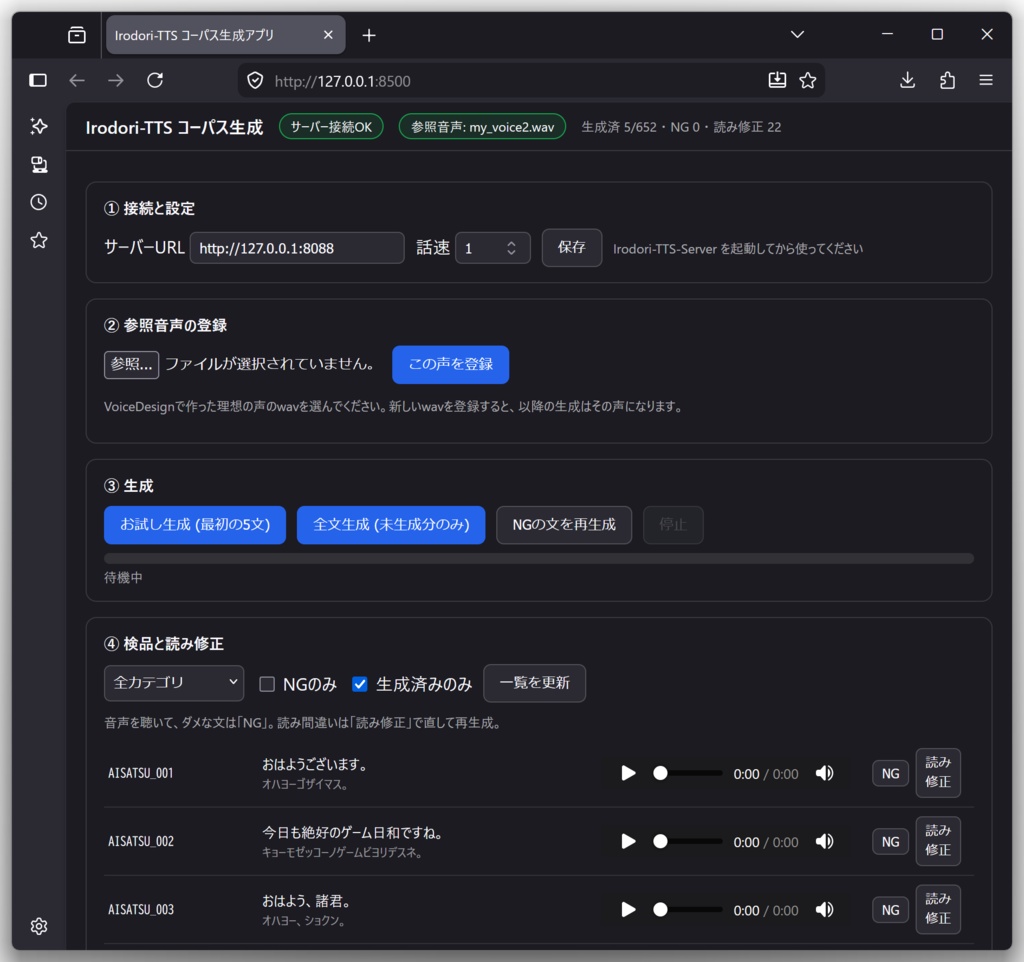Click the 生成済 5/652 status text
The width and height of the screenshot is (1024, 962).
pos(618,127)
